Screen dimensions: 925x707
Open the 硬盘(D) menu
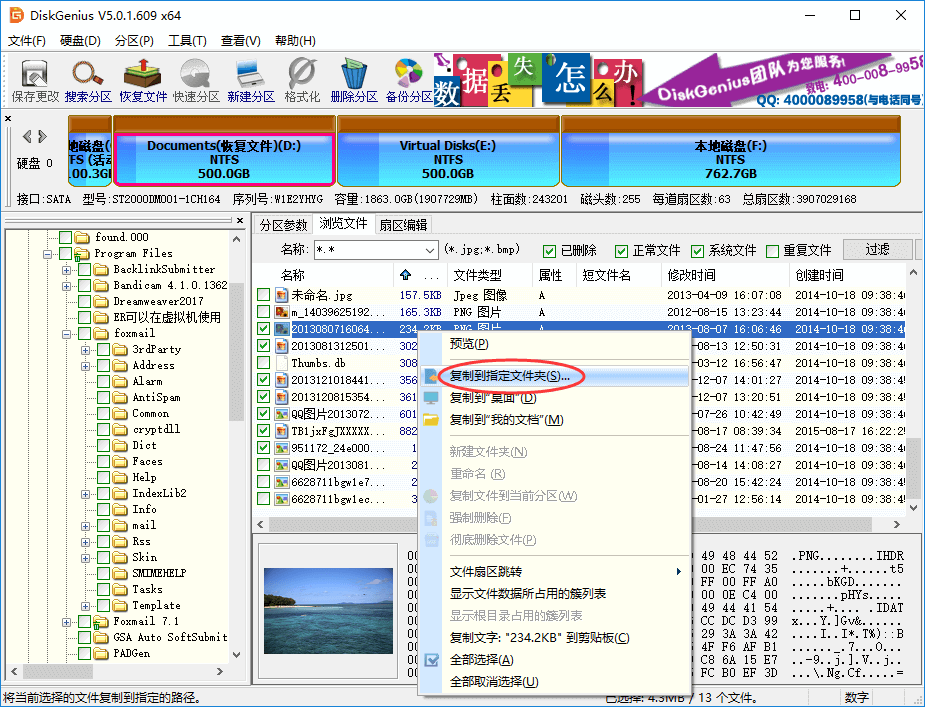(80, 41)
